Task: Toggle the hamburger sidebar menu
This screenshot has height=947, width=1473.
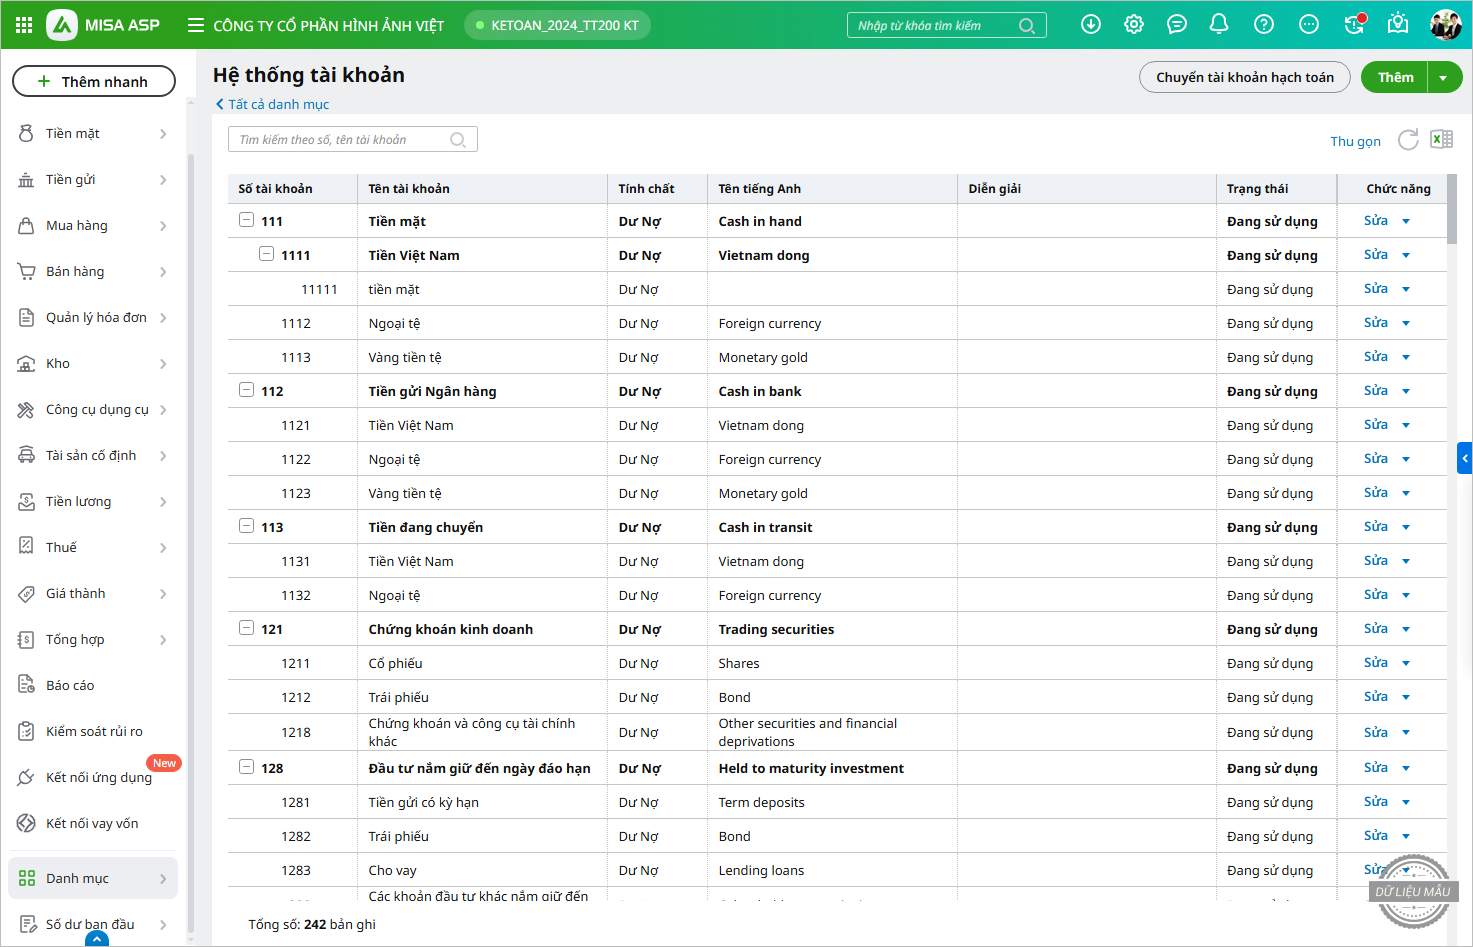Action: pyautogui.click(x=196, y=25)
